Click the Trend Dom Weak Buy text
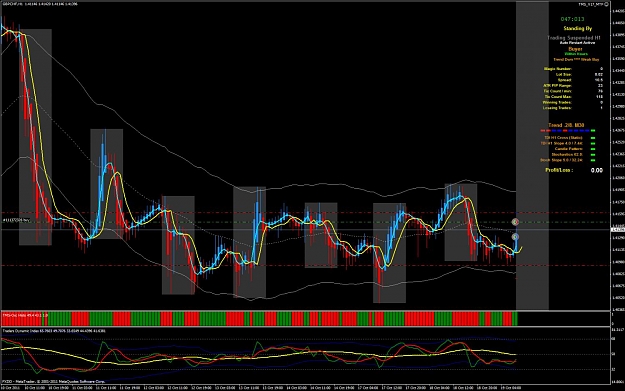This screenshot has width=625, height=391. point(576,60)
